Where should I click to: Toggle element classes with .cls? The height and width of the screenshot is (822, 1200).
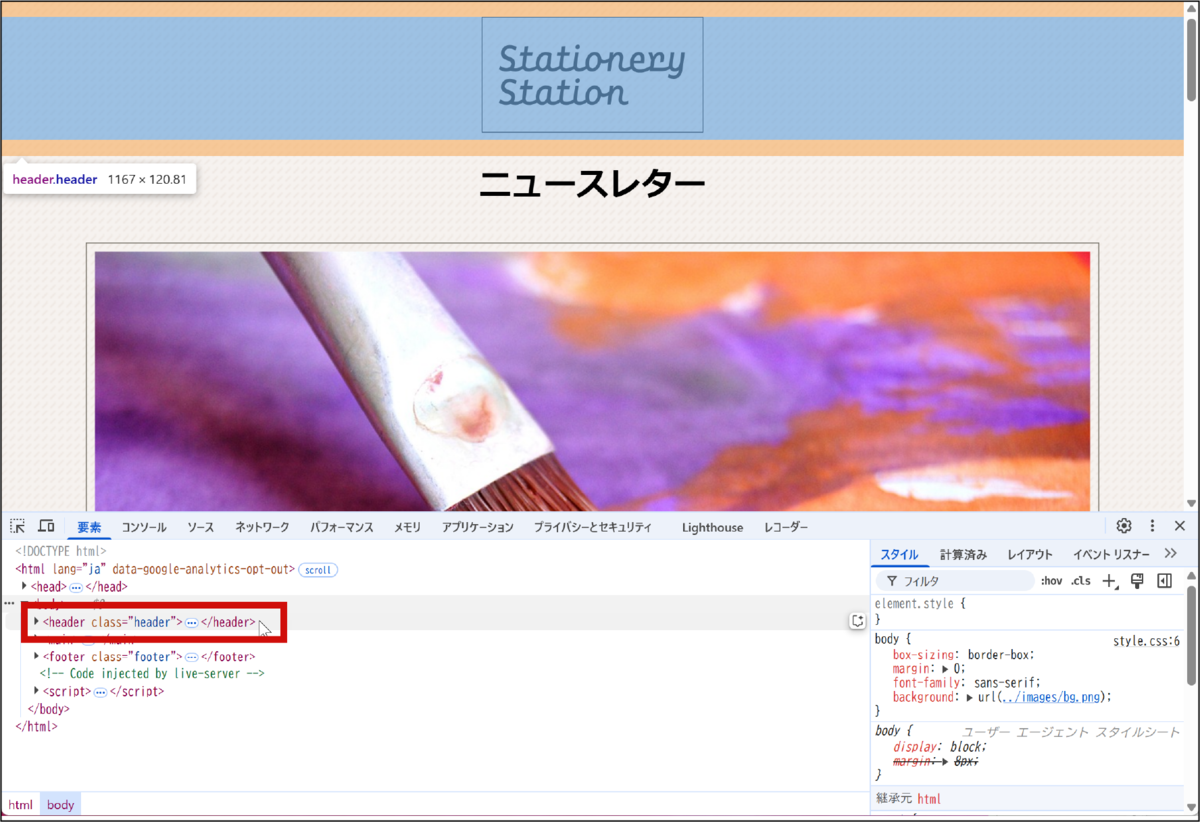click(x=1081, y=580)
